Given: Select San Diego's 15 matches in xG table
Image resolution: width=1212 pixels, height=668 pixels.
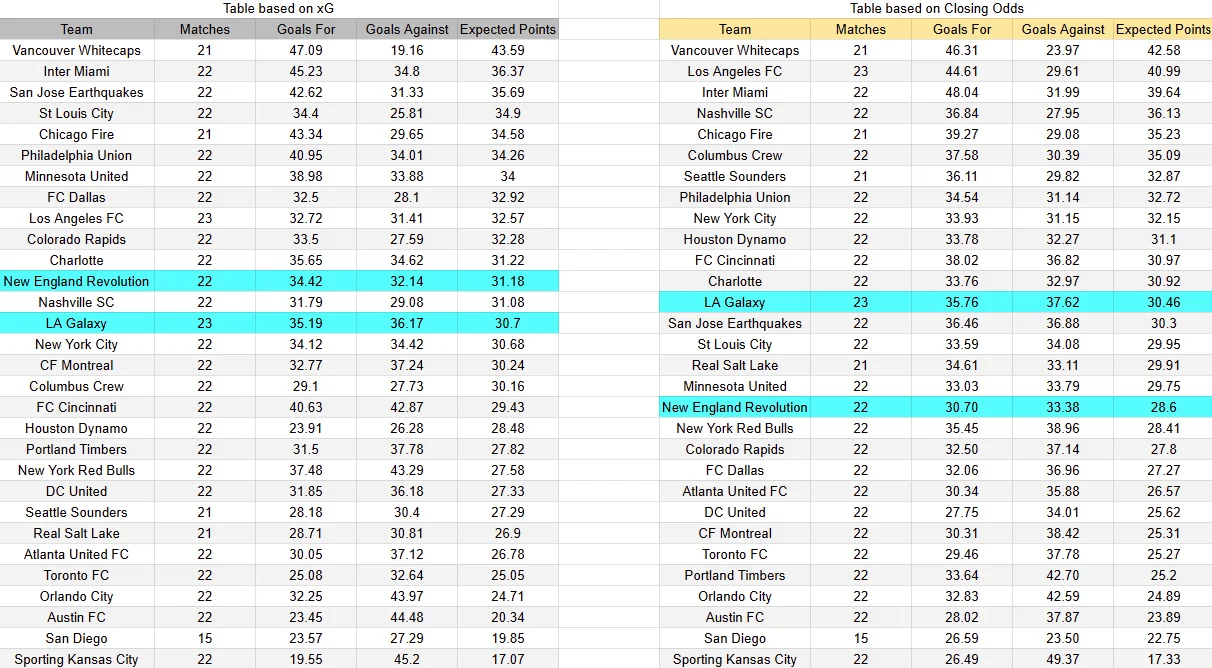Looking at the screenshot, I should tap(205, 638).
